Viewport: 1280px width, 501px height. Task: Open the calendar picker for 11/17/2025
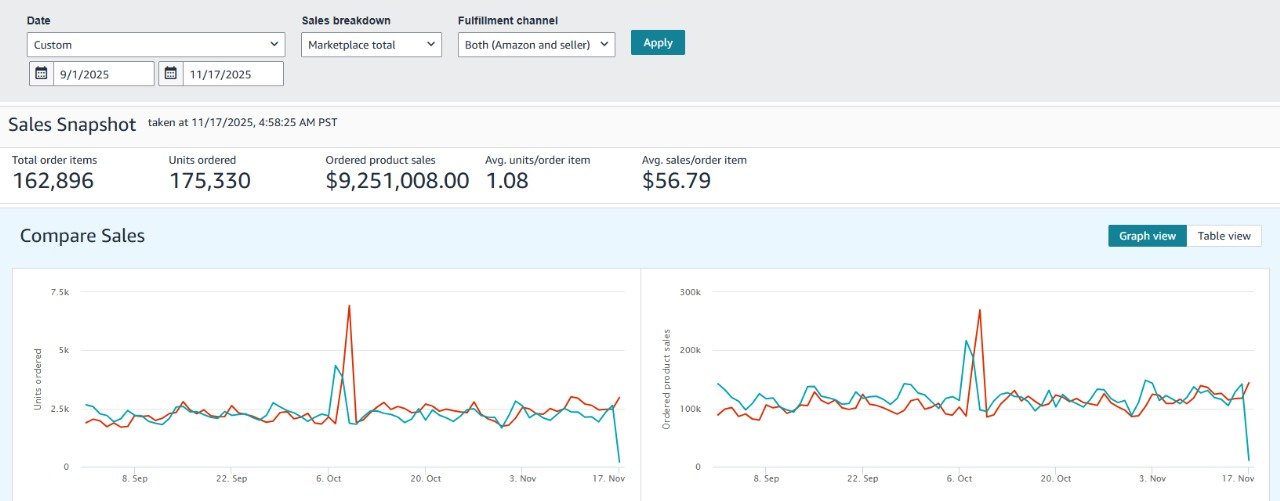(x=171, y=74)
